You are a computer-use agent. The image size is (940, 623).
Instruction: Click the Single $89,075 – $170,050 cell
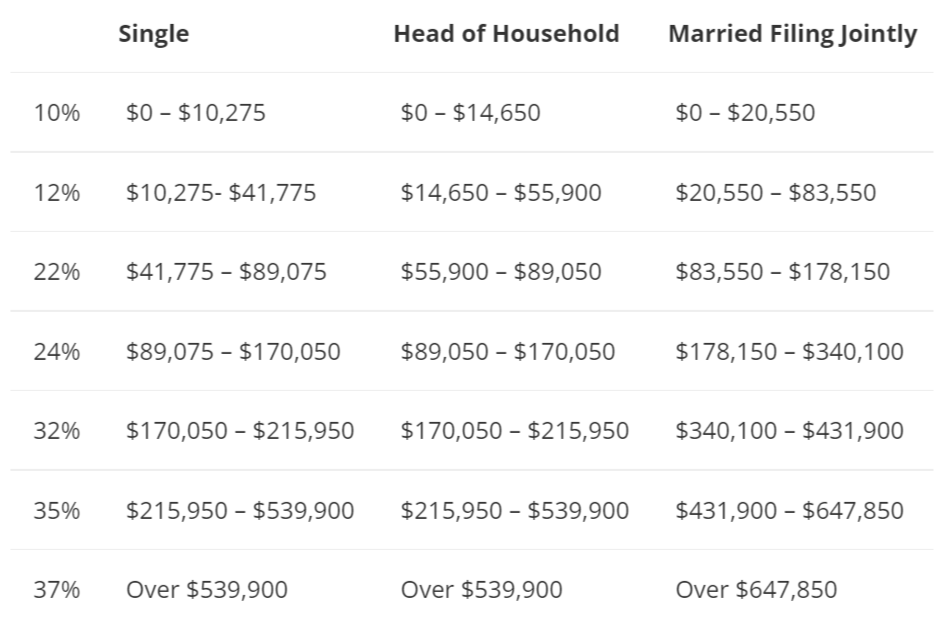tap(233, 352)
